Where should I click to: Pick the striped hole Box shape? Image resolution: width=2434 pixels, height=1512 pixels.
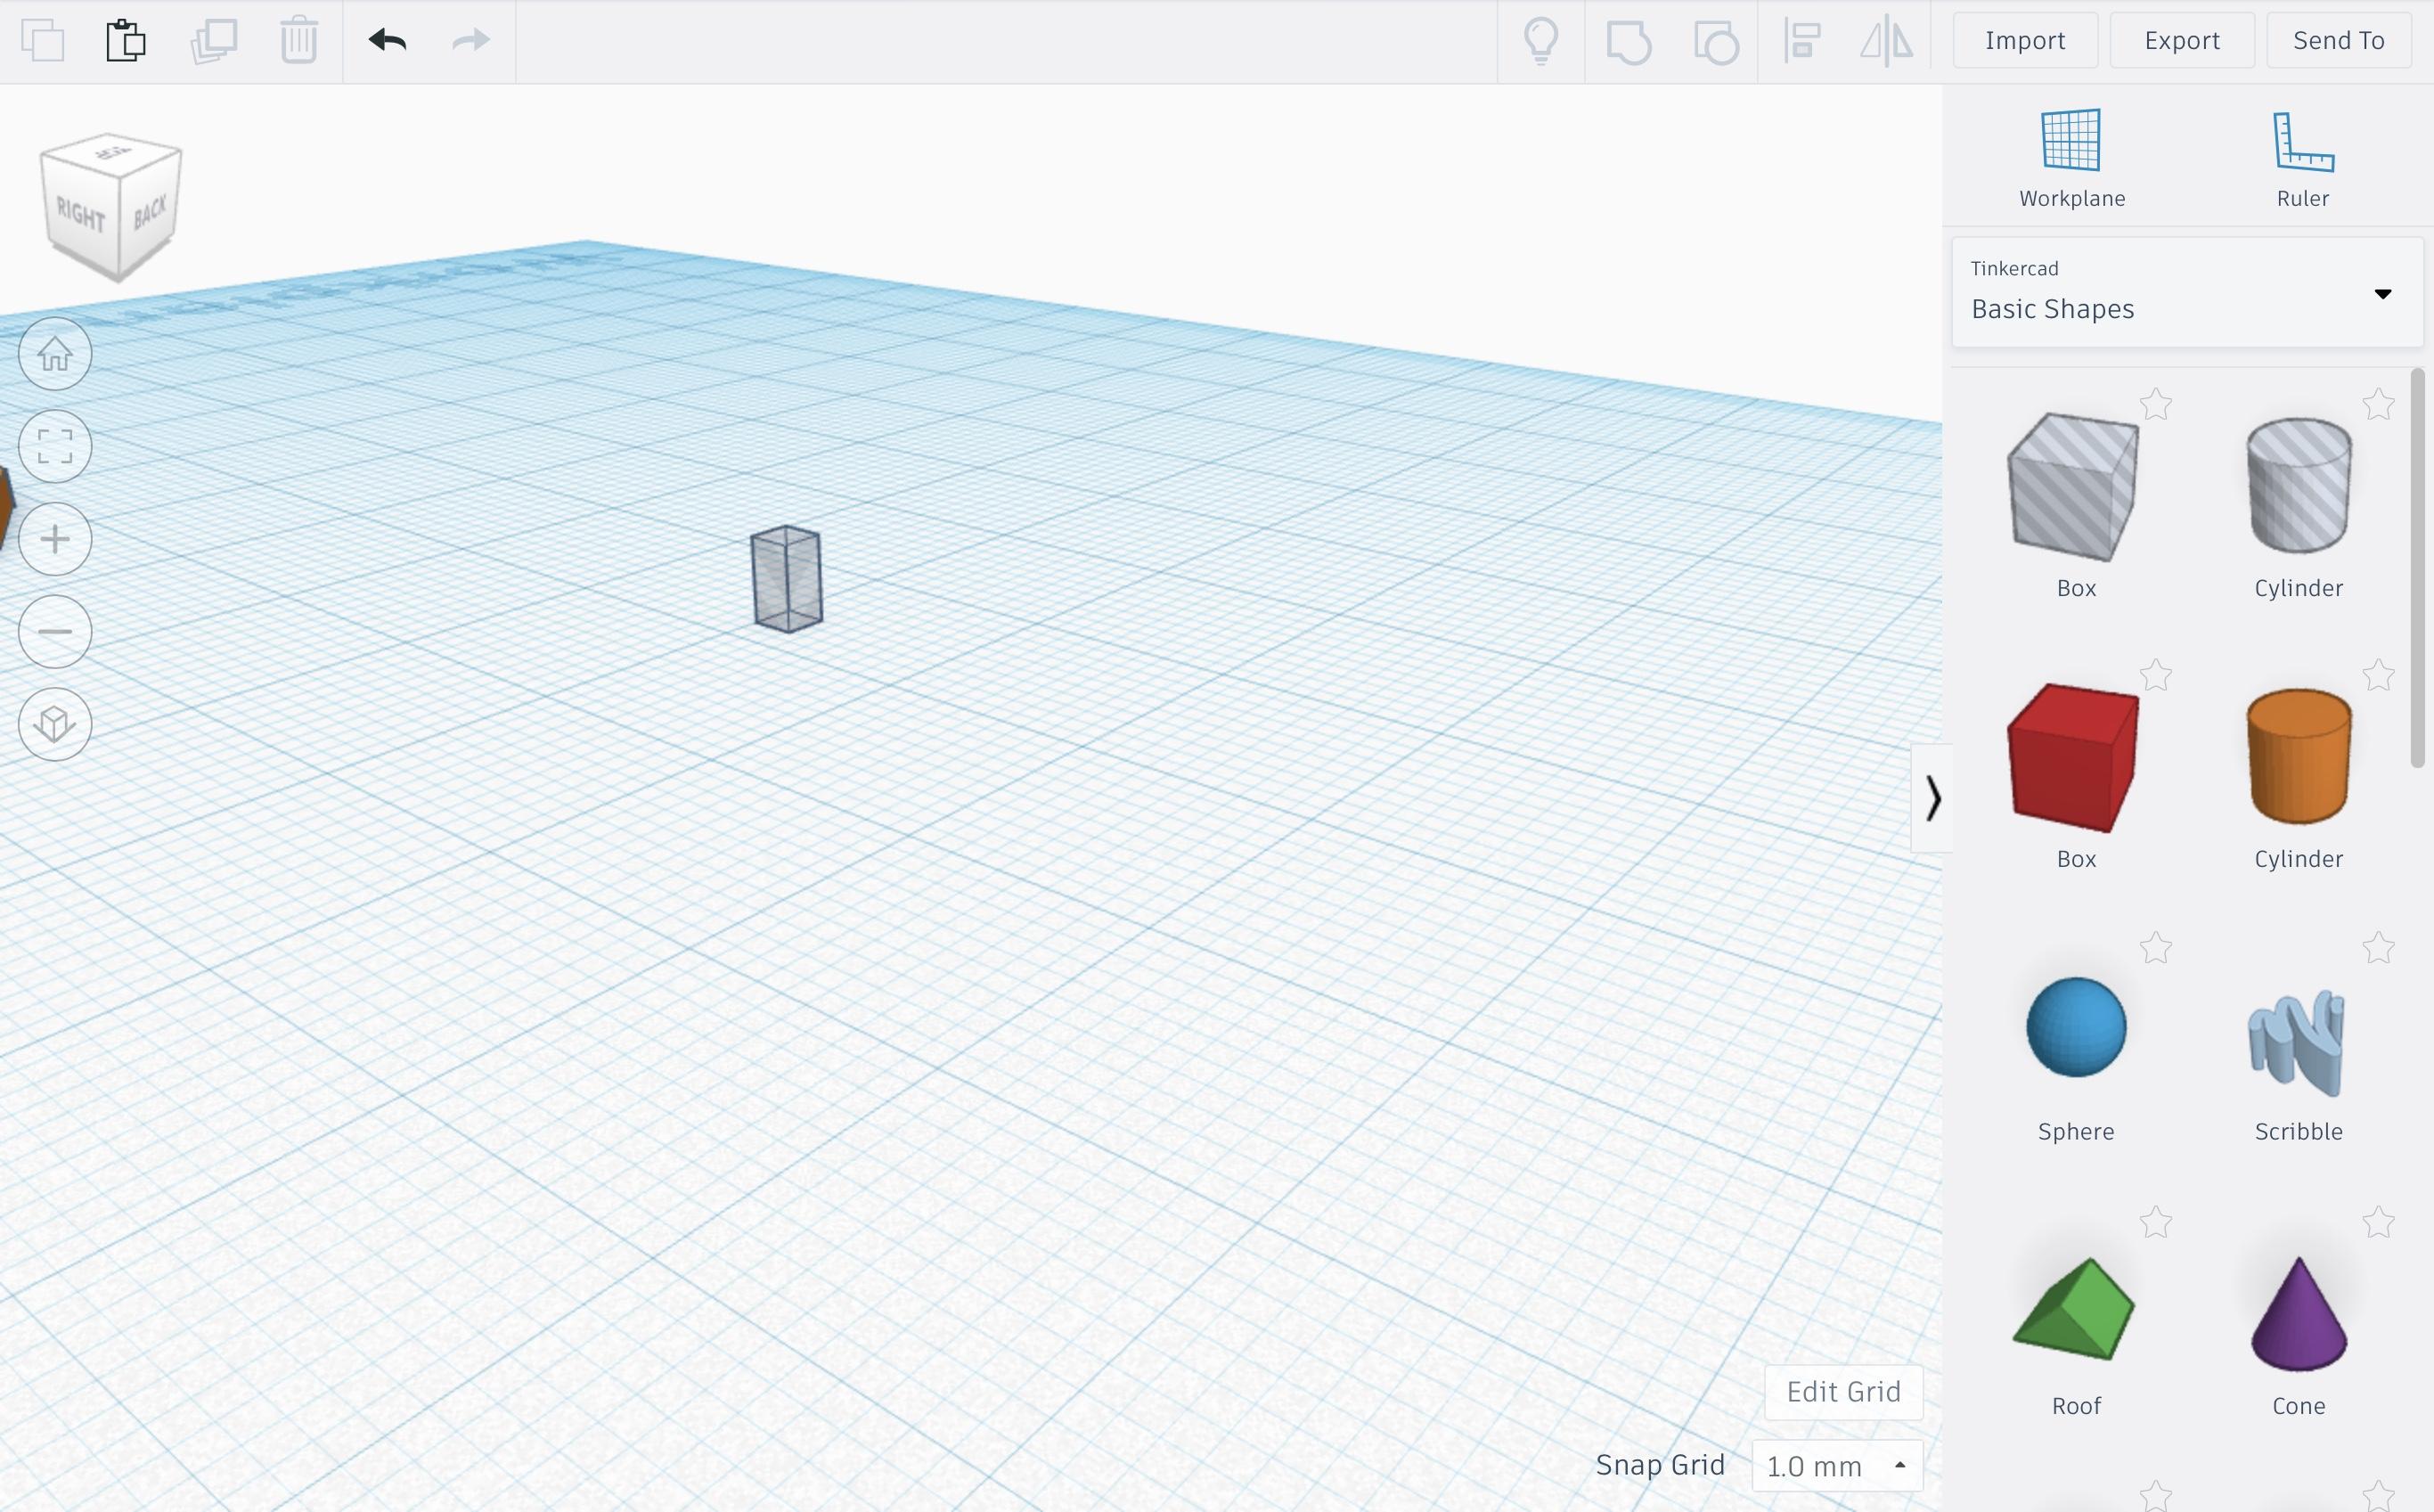[x=2073, y=488]
